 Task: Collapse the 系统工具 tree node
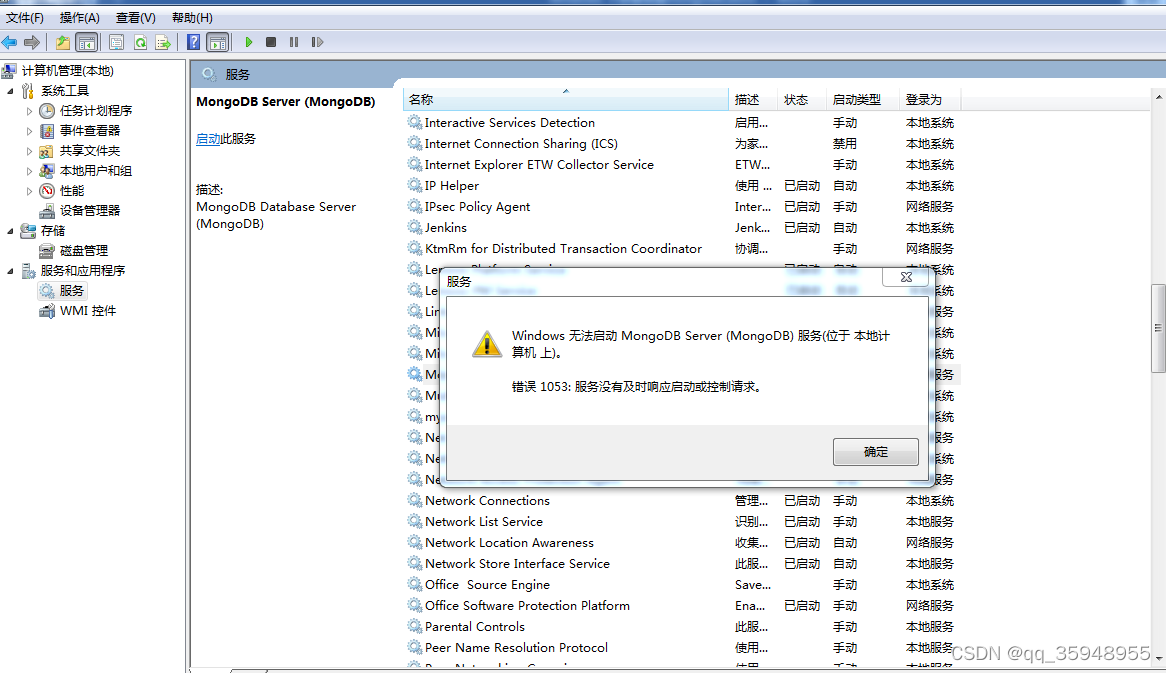[x=10, y=91]
